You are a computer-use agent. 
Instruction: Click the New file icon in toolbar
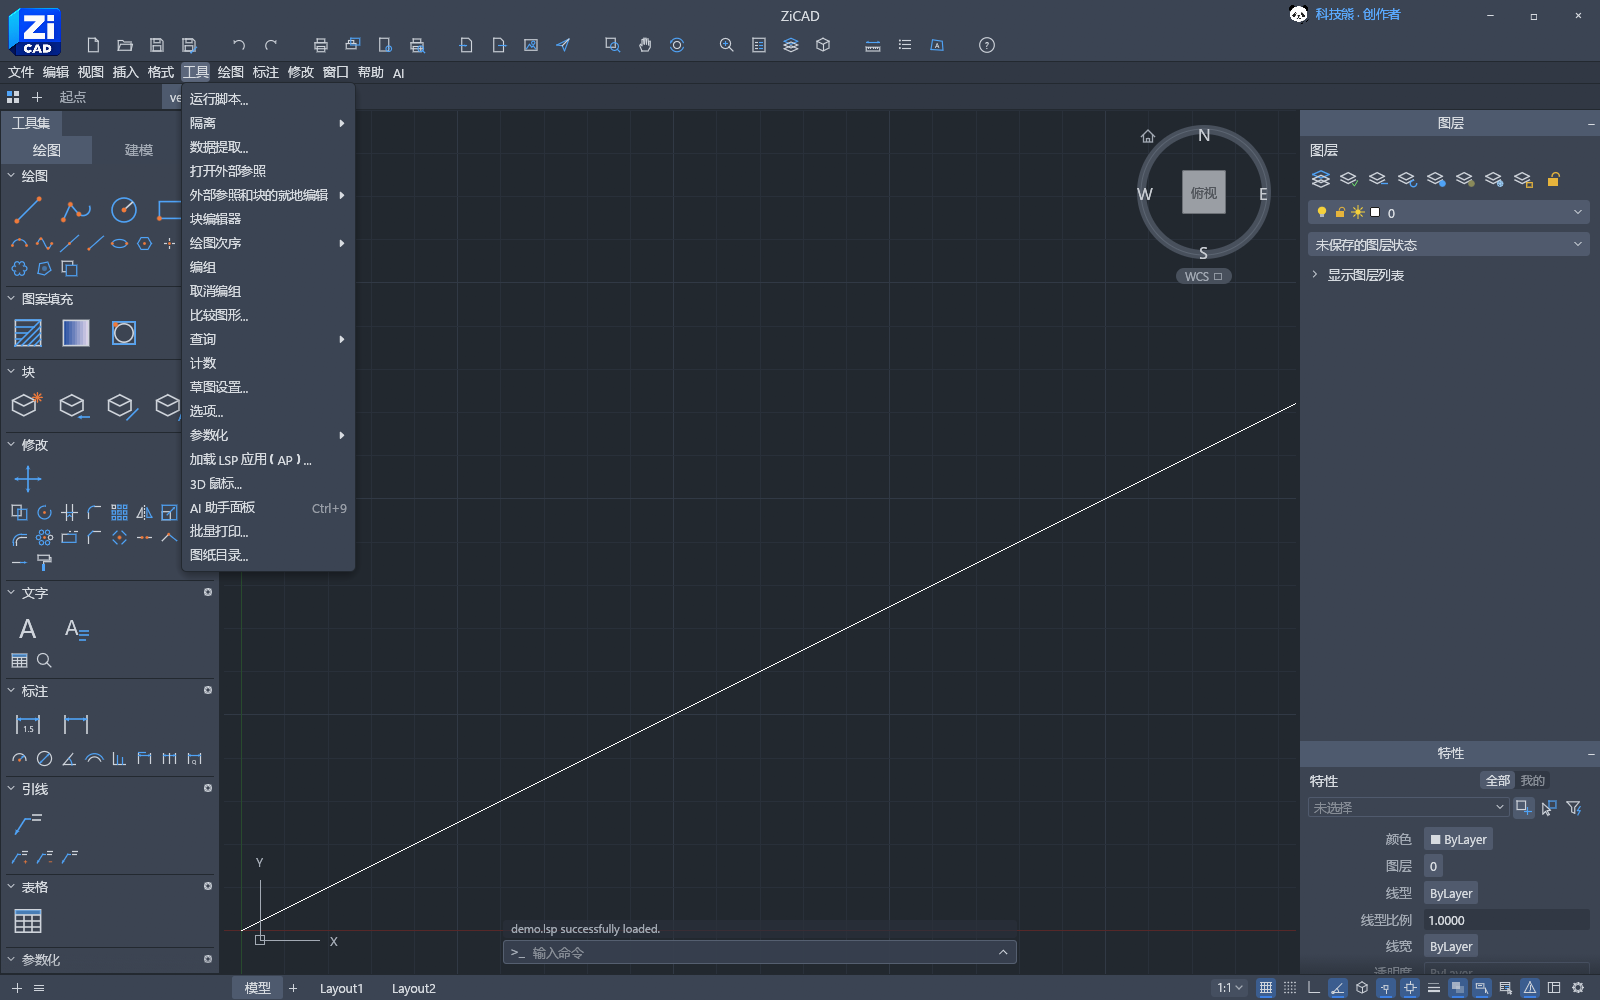(93, 45)
